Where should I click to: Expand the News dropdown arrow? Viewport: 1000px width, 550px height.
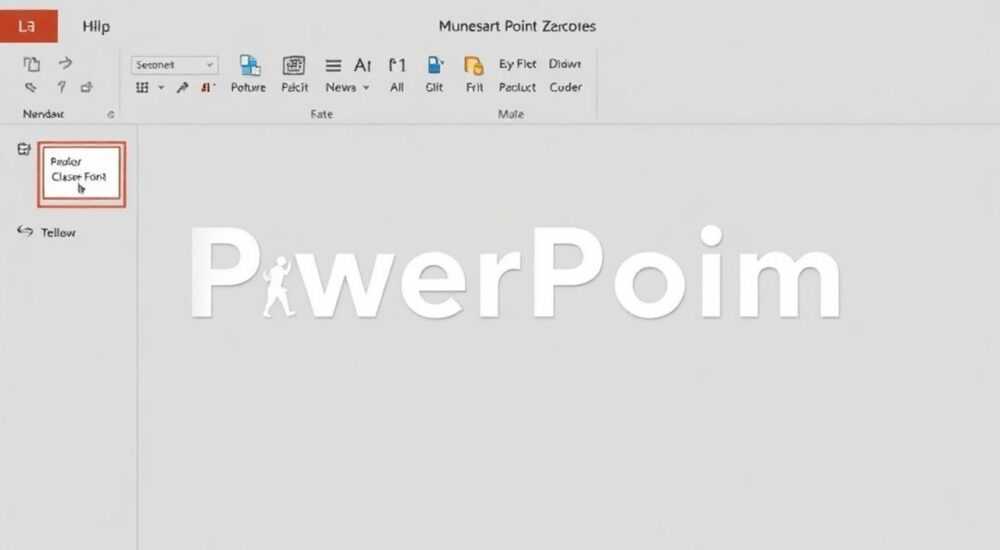click(366, 87)
